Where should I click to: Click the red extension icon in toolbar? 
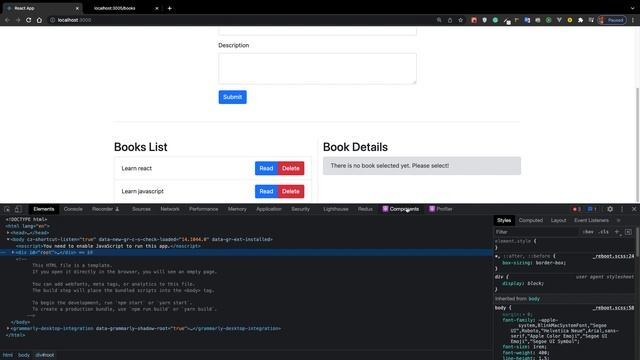click(x=474, y=20)
